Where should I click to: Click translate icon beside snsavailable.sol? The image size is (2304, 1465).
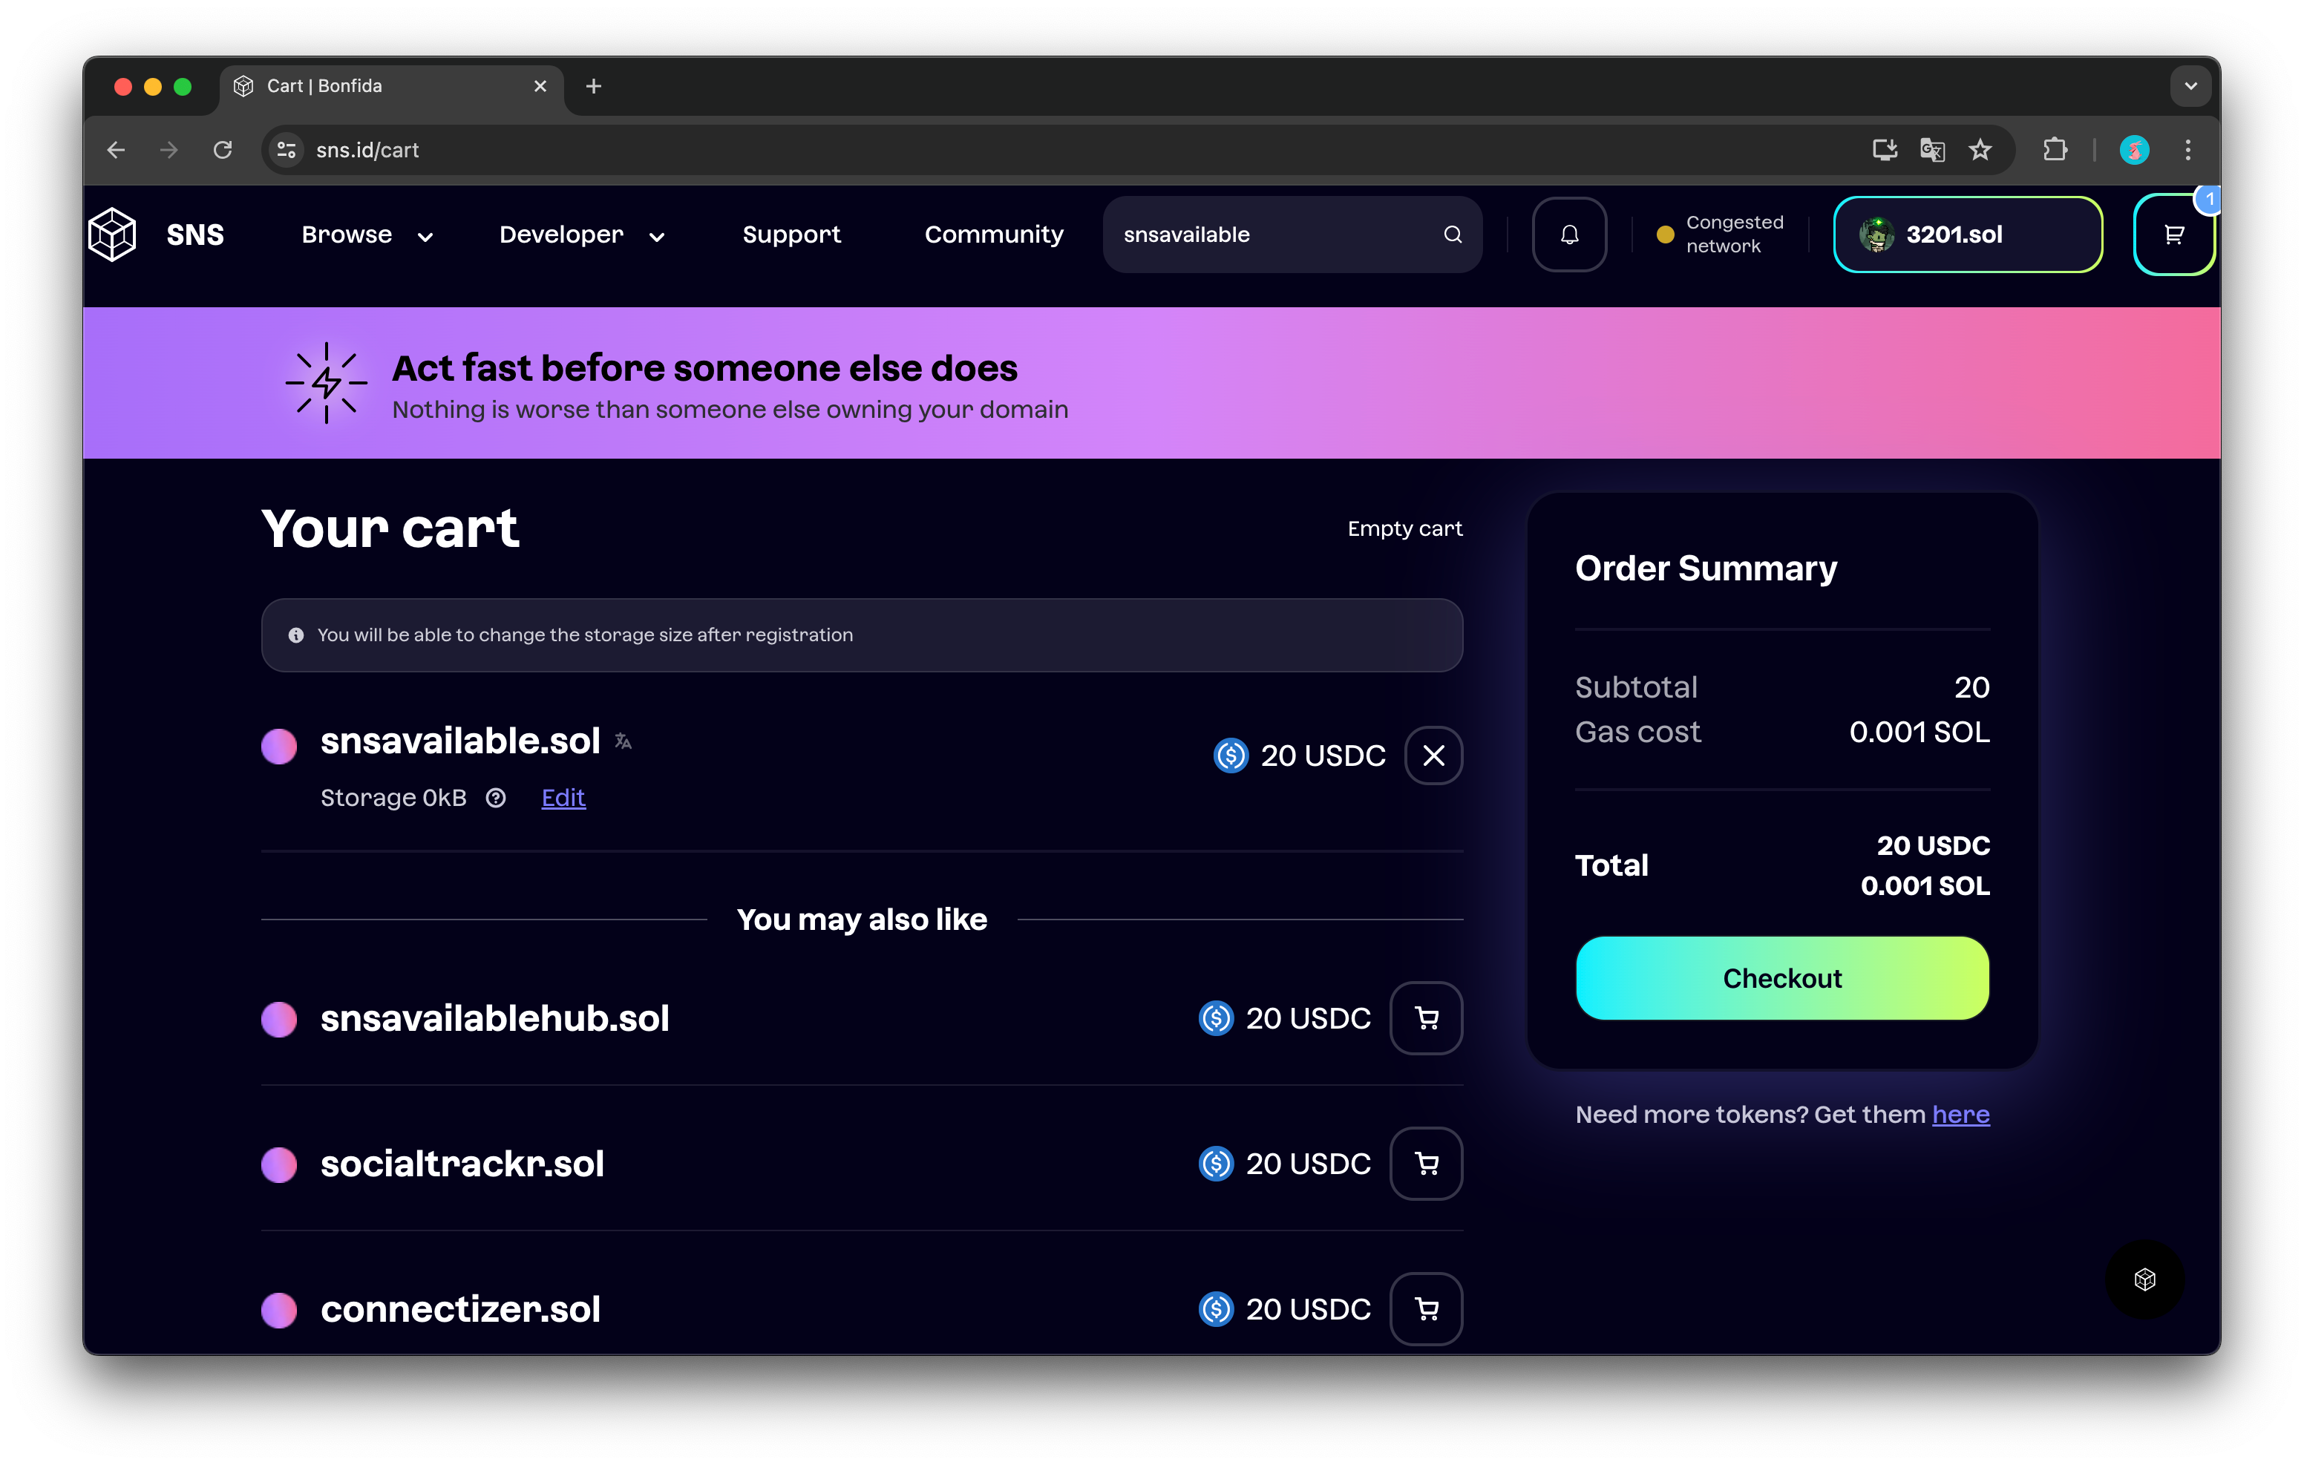(623, 741)
